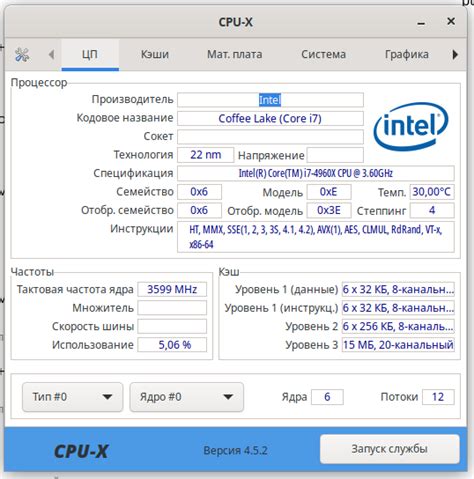Click the Уровень 3 cache 15 МБ field
This screenshot has width=474, height=479.
398,345
